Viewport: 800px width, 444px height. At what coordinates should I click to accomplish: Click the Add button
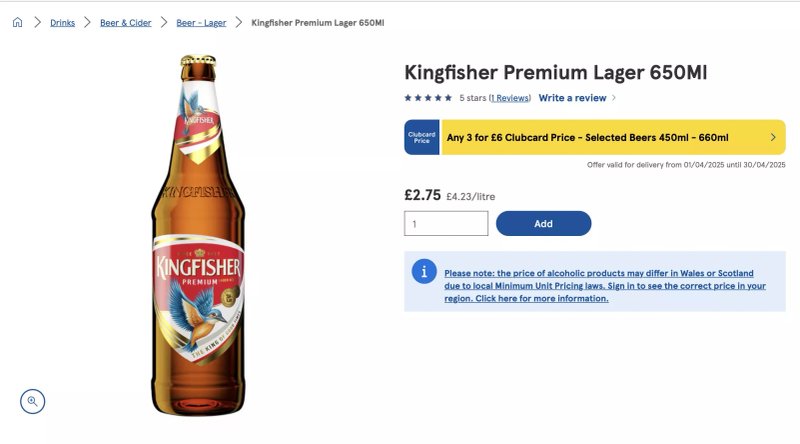pos(543,224)
